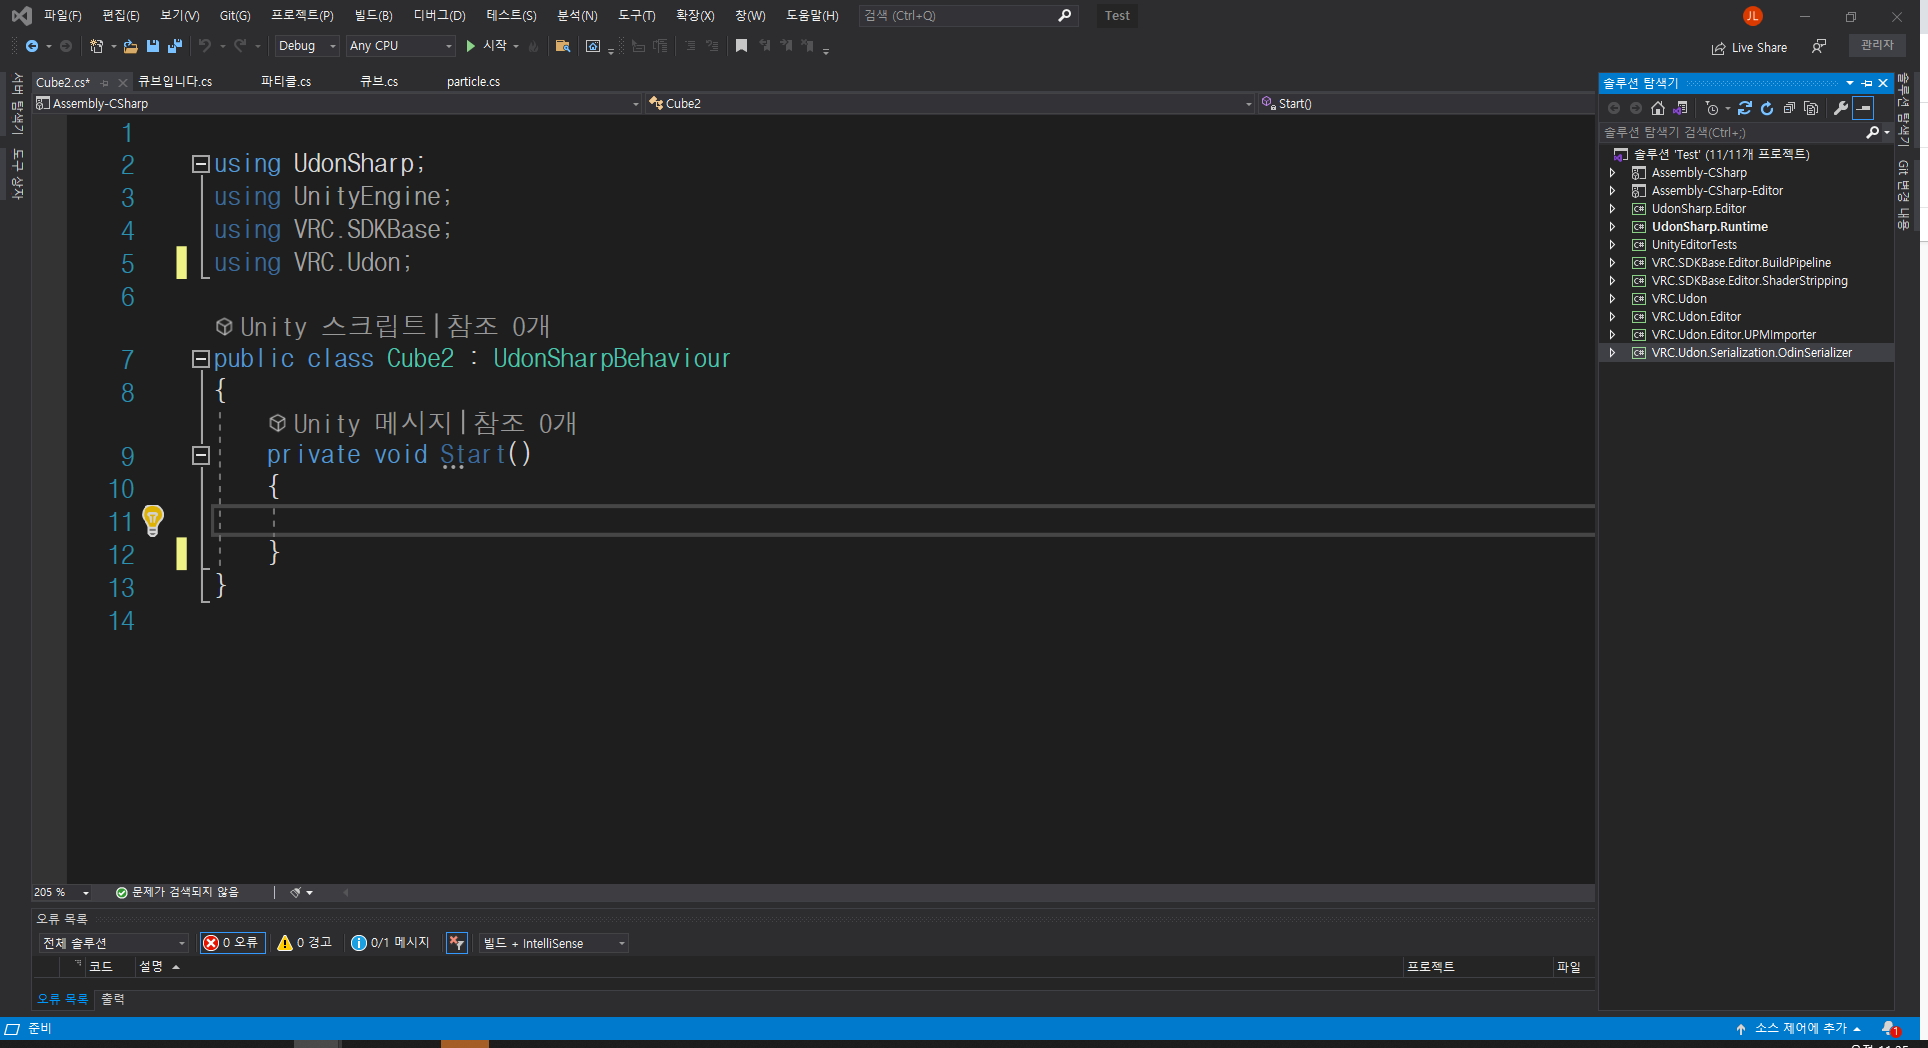Open the 전체 솔루션 scope dropdown
The image size is (1928, 1048).
(113, 943)
